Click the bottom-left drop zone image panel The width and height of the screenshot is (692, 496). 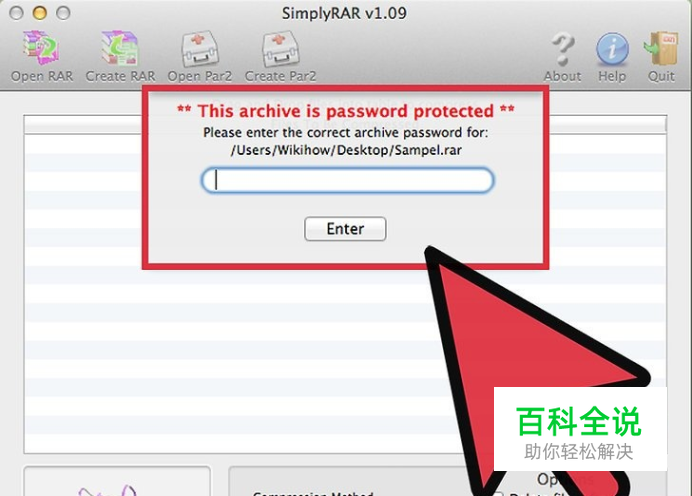(117, 481)
